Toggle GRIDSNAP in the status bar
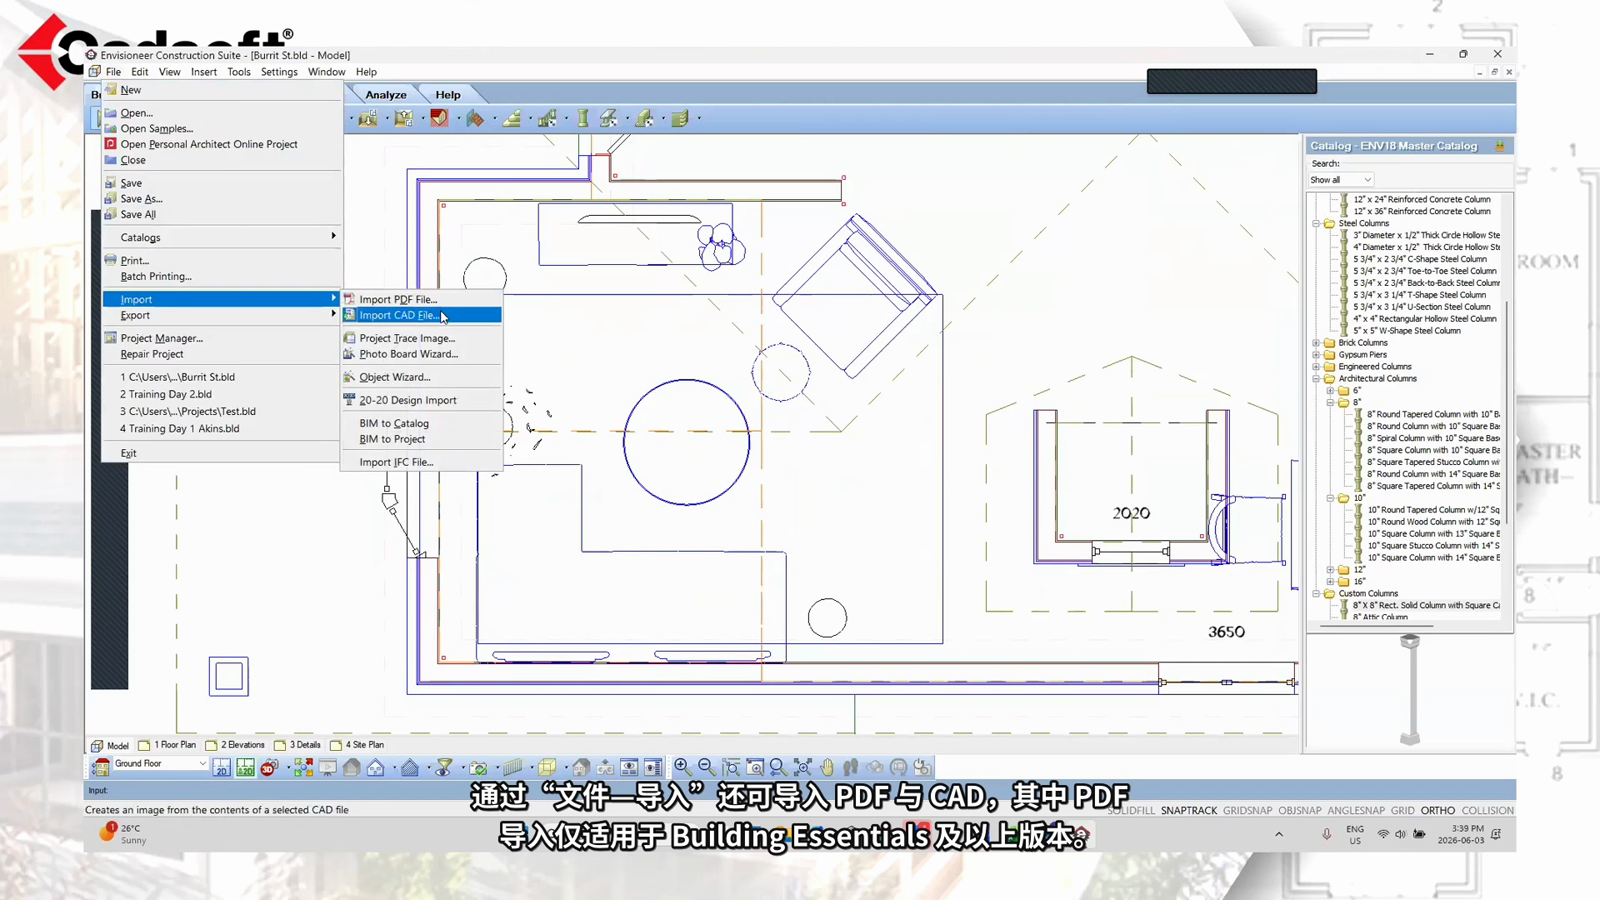 point(1247,810)
